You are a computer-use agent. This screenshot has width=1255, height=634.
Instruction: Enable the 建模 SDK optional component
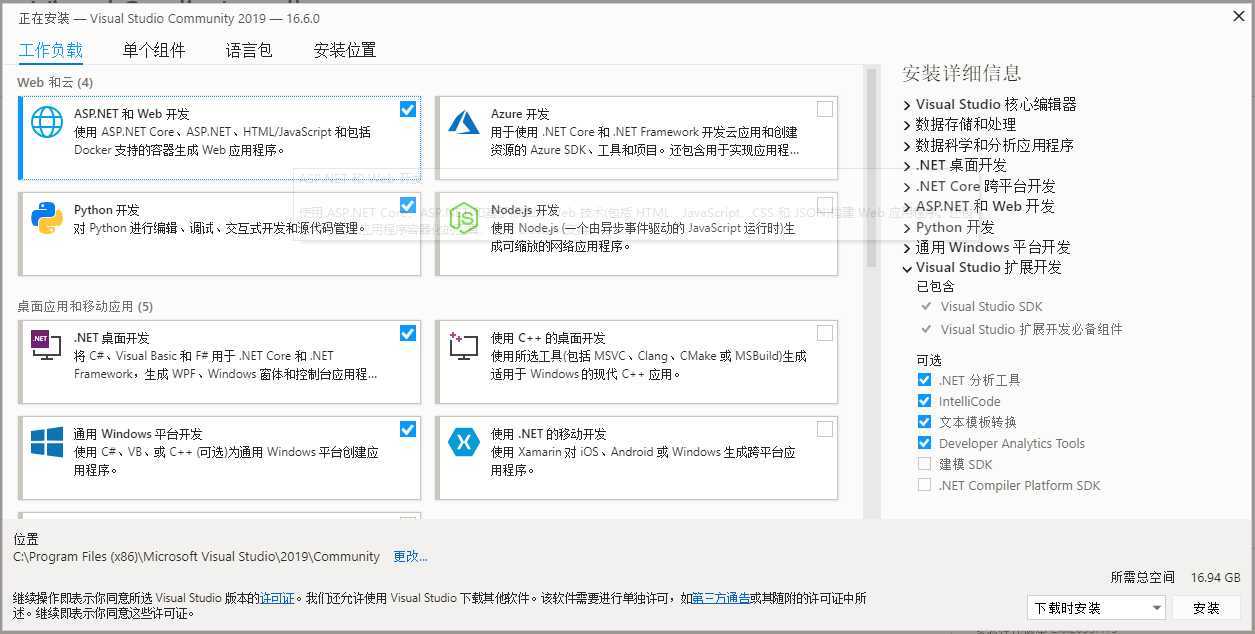pyautogui.click(x=924, y=464)
